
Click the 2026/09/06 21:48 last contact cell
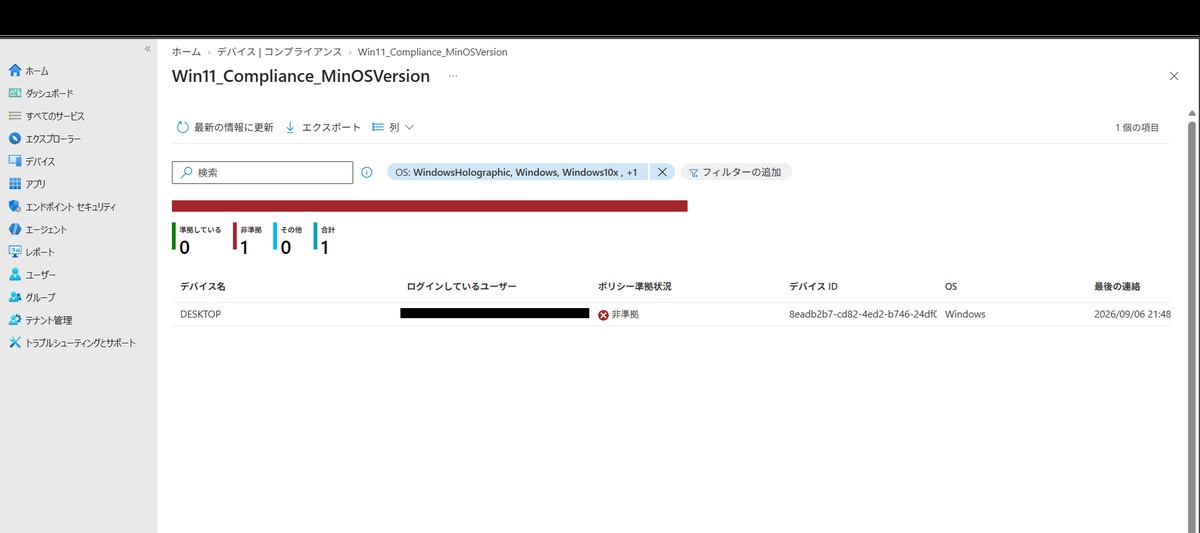click(x=1132, y=314)
